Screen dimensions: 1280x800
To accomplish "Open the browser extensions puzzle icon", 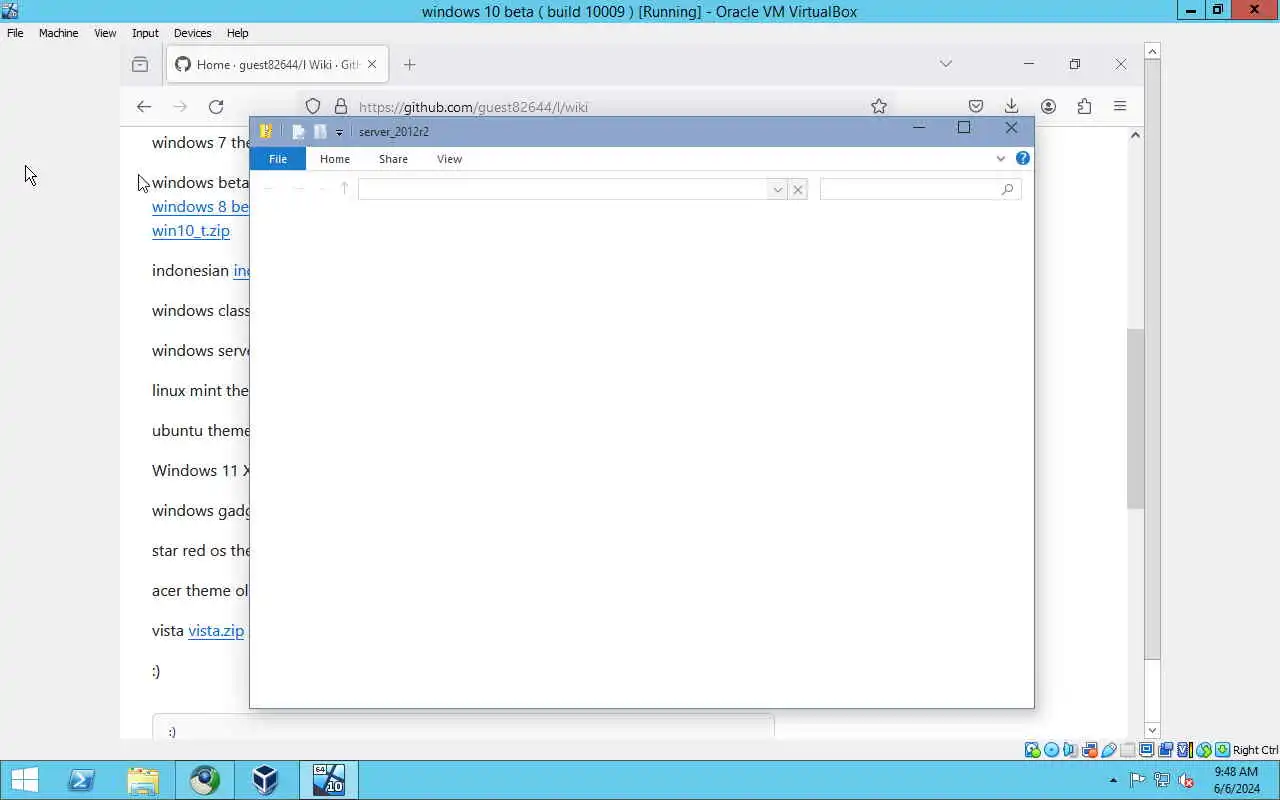I will tap(1084, 106).
